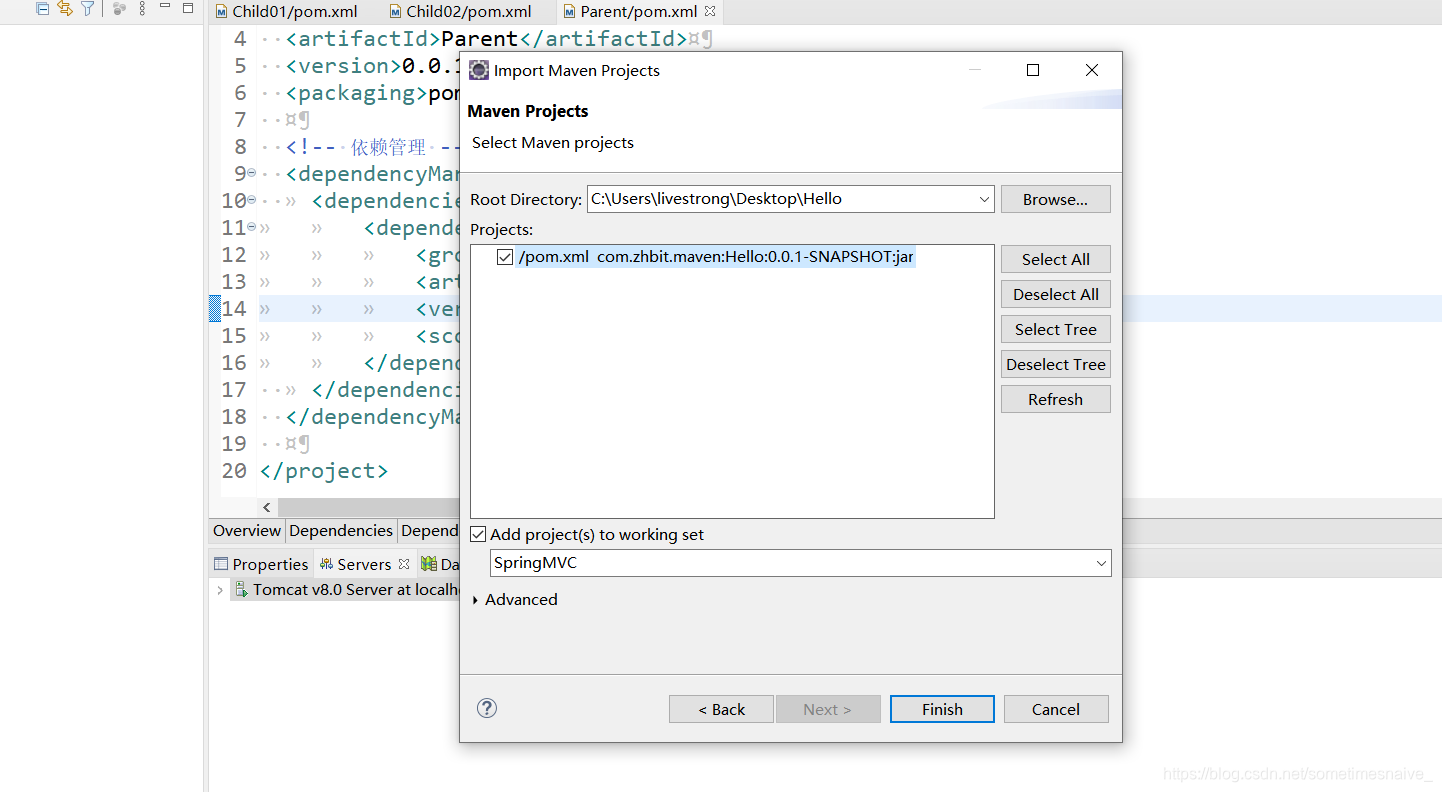Click the < Back button

[x=721, y=709]
